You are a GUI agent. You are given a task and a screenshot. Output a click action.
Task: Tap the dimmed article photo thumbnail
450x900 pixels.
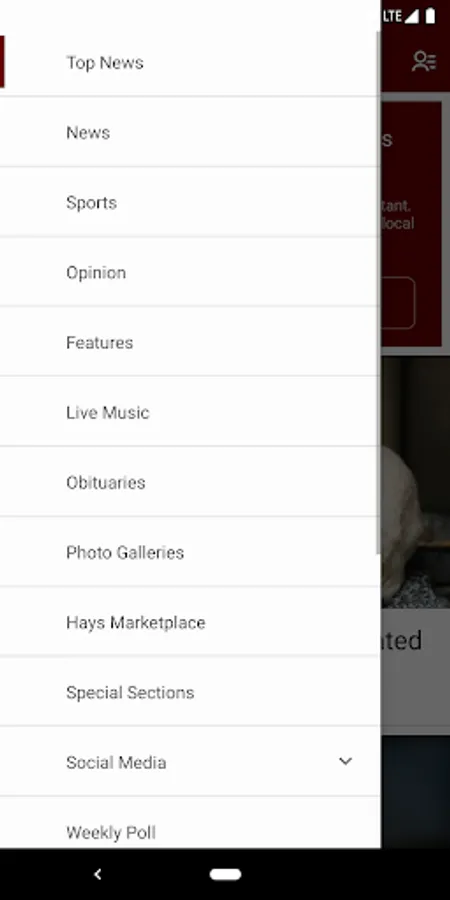tap(416, 482)
